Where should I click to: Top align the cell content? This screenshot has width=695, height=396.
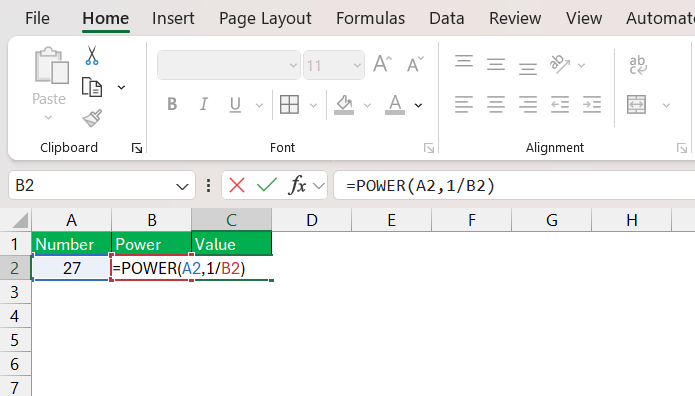click(464, 62)
